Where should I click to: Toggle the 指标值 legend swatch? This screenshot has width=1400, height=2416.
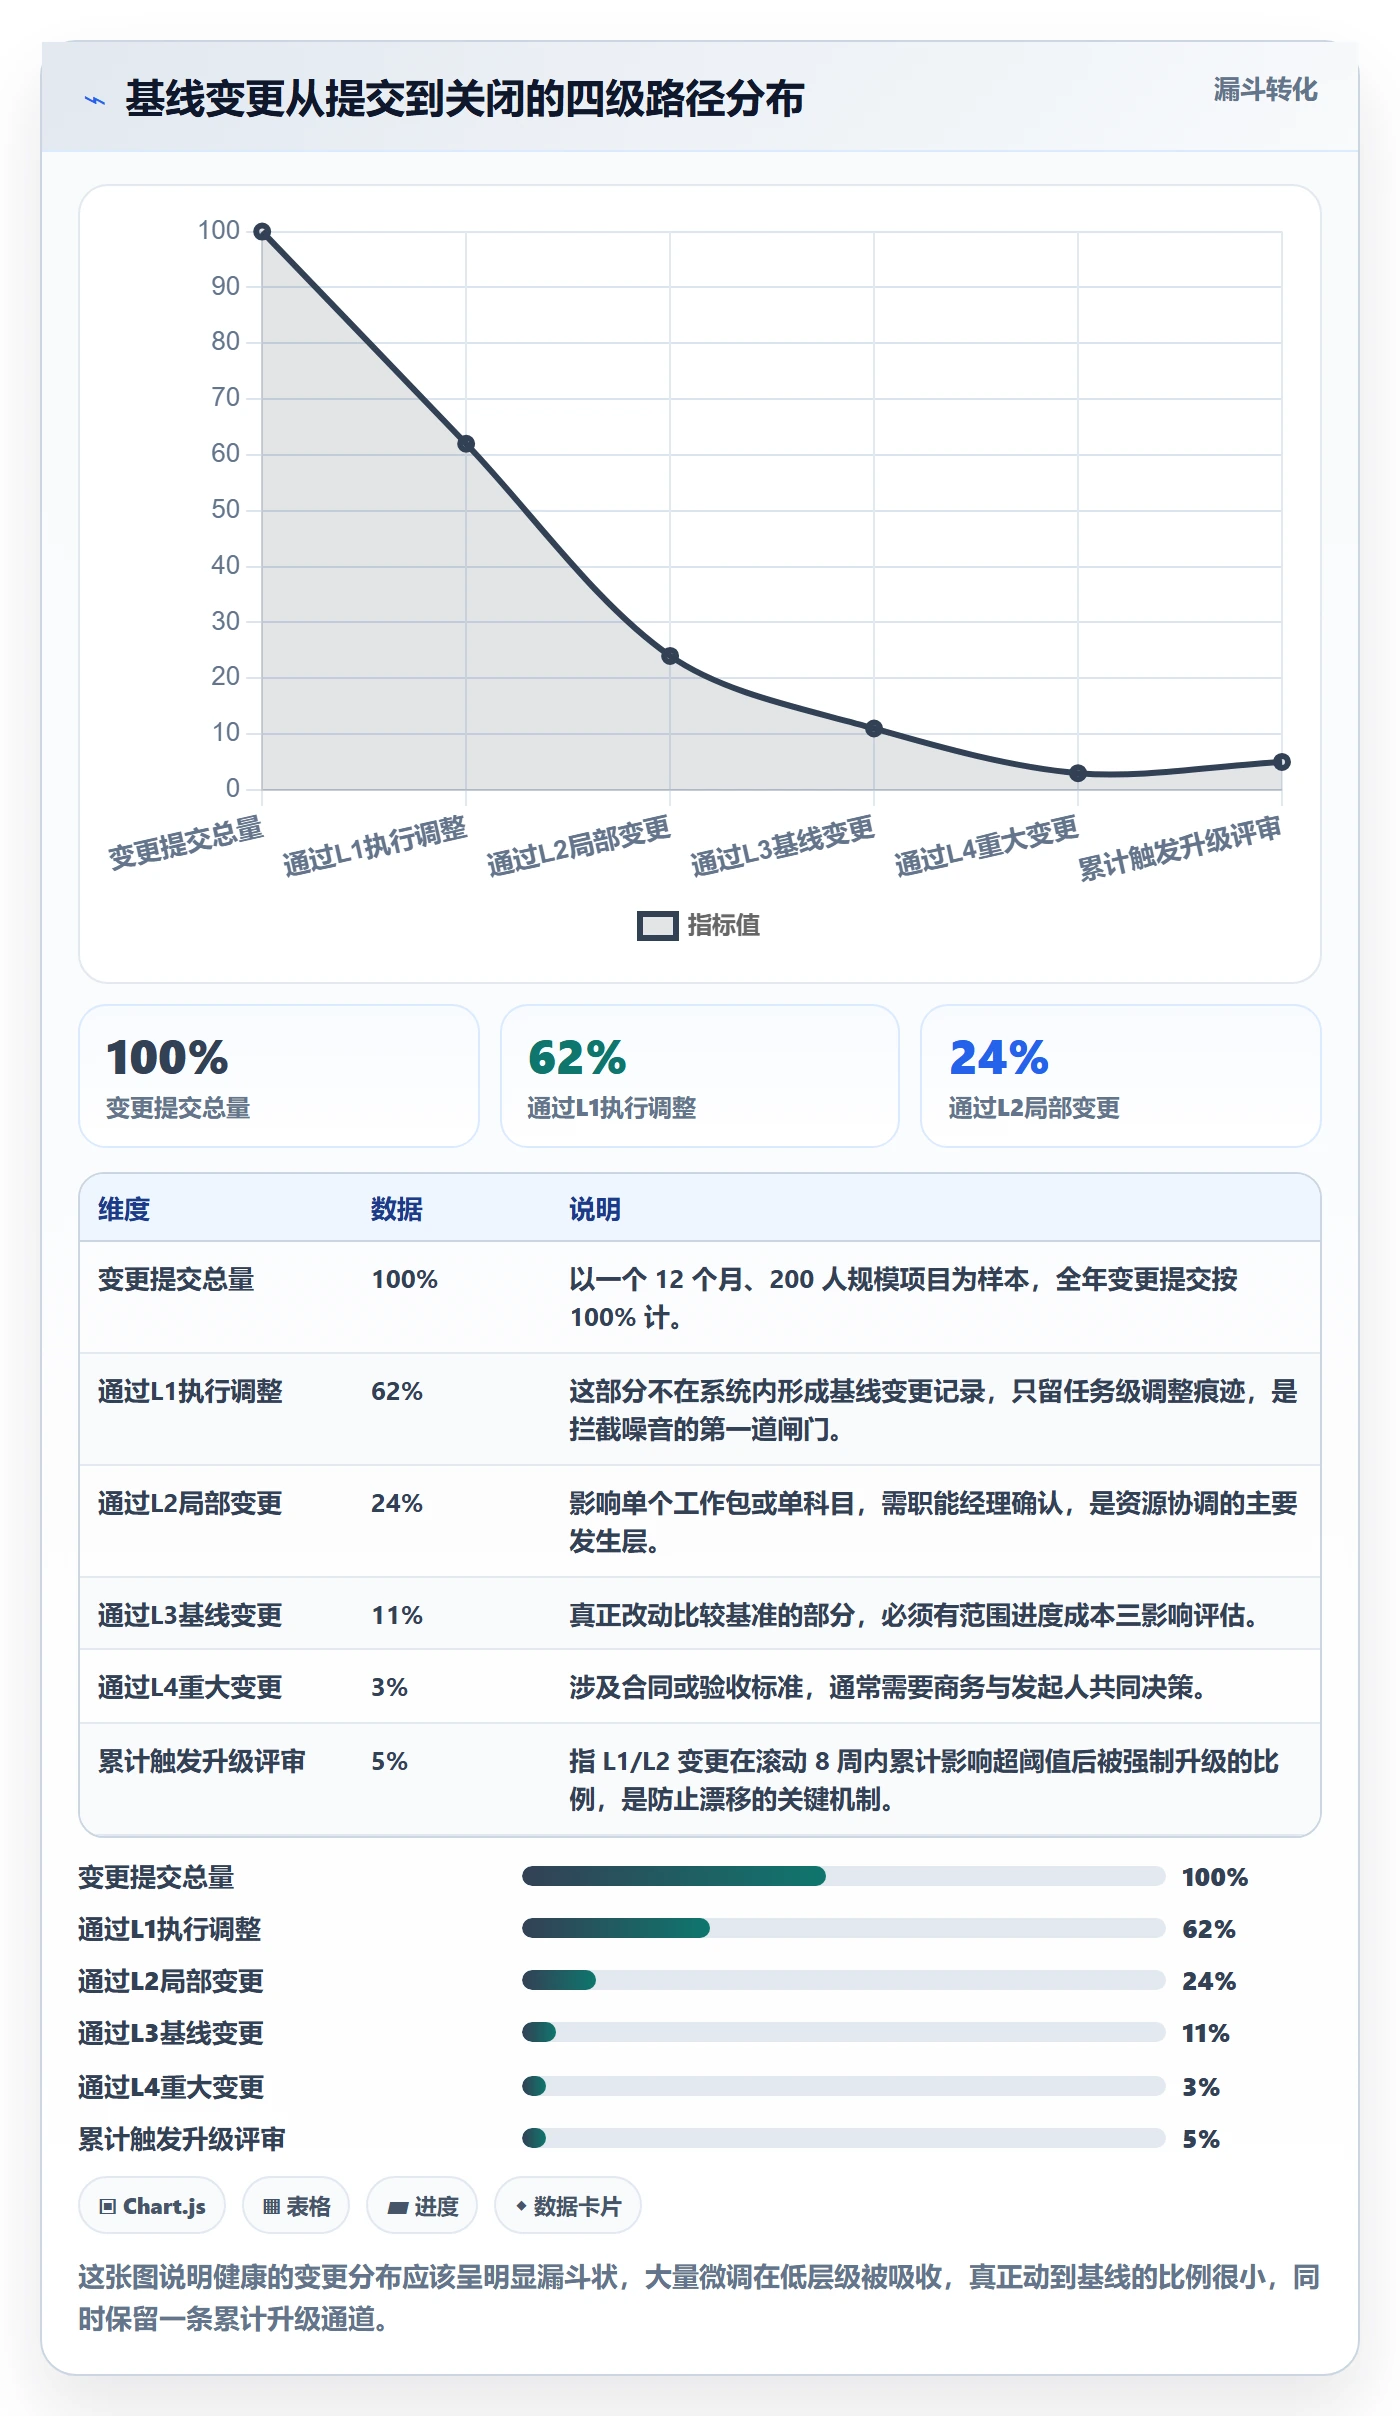(658, 926)
